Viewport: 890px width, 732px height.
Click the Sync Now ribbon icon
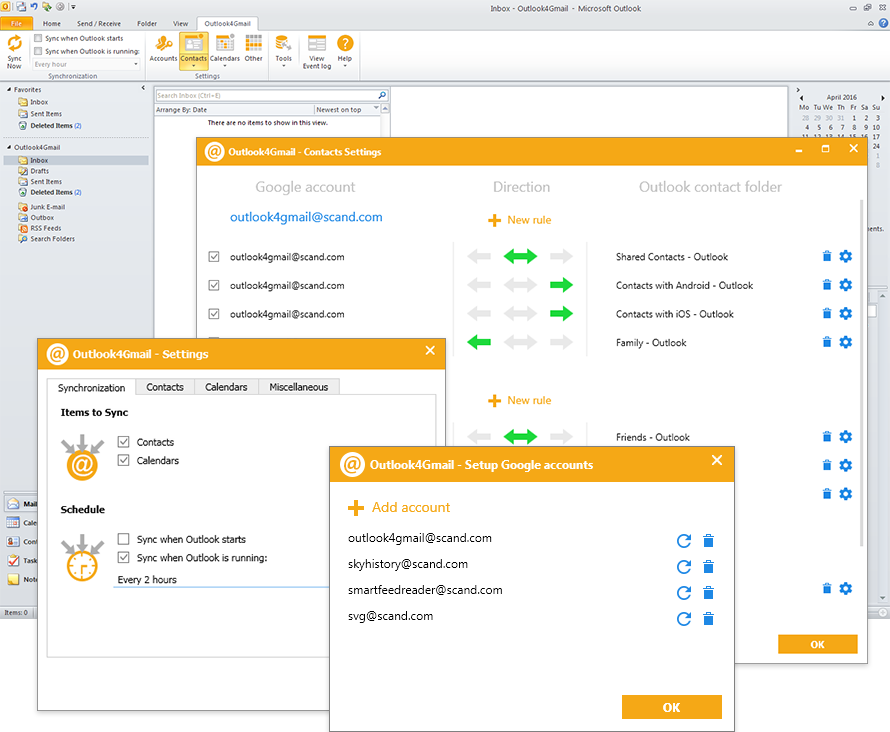(x=14, y=48)
